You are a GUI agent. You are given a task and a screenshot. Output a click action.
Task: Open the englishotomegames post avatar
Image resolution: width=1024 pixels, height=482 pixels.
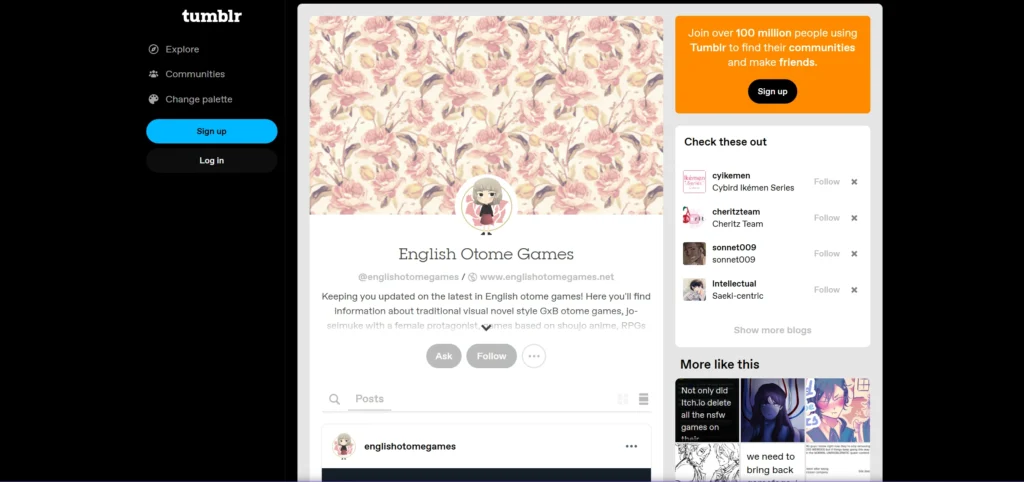point(344,446)
